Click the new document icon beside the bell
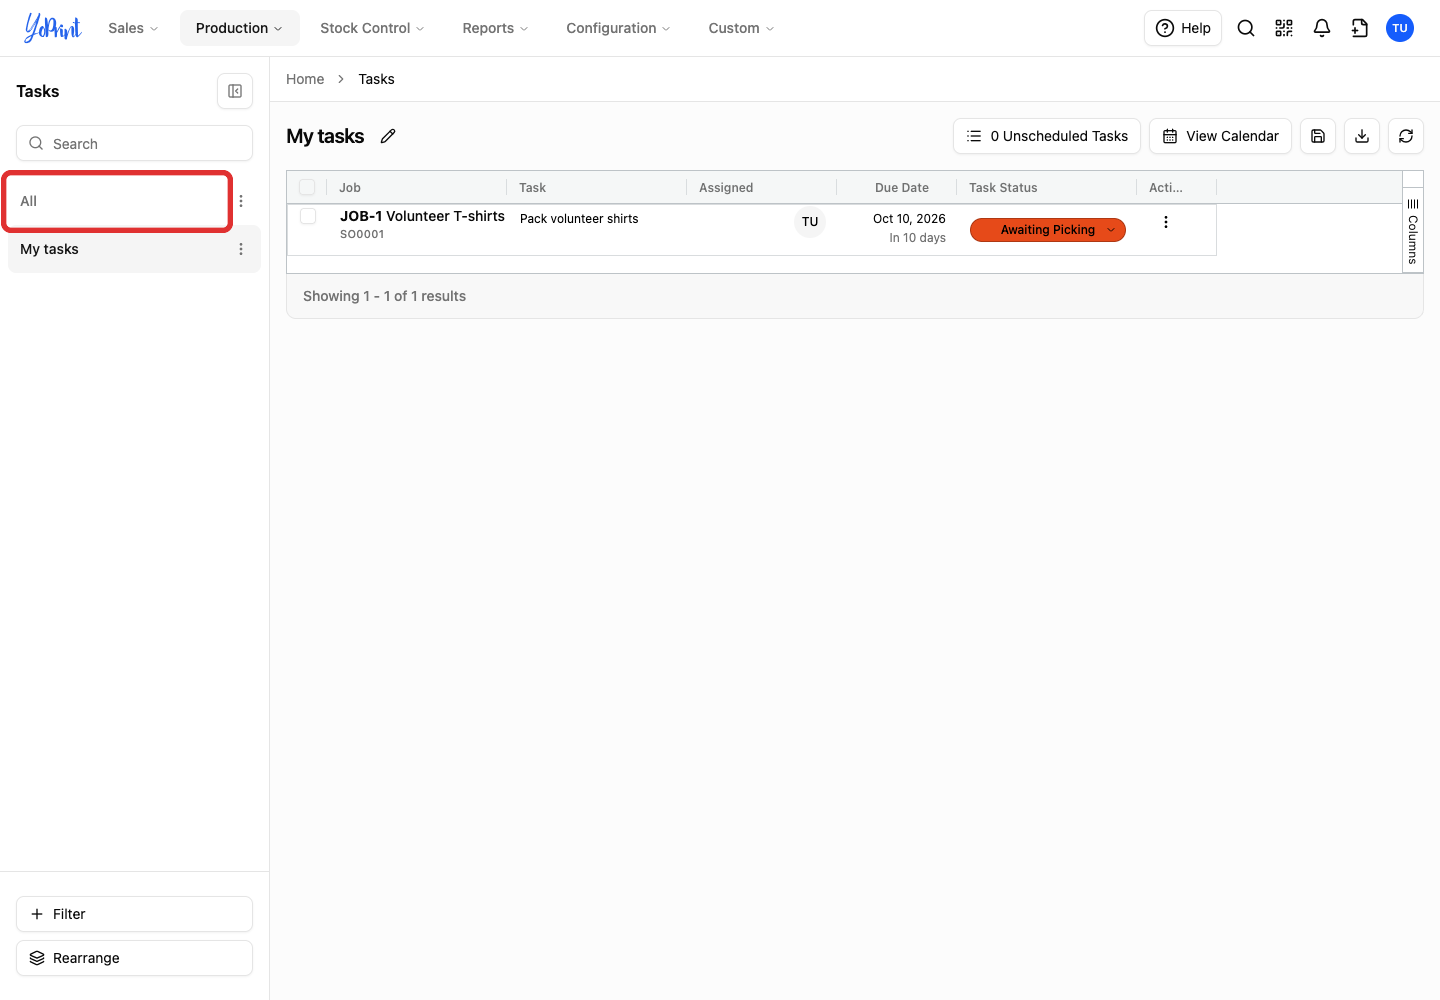Image resolution: width=1440 pixels, height=1000 pixels. point(1360,28)
